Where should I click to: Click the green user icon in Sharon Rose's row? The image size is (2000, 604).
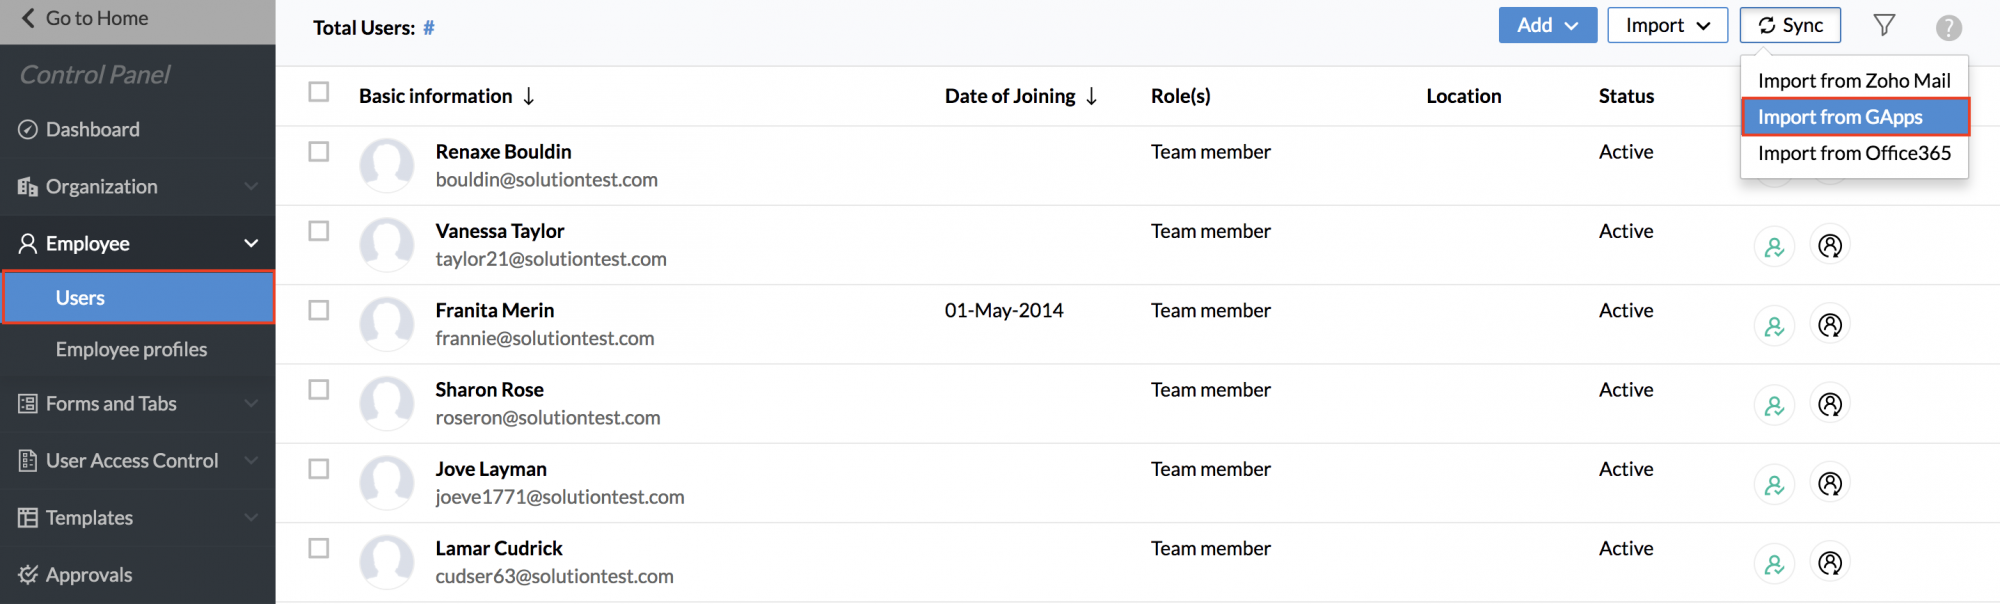coord(1774,406)
